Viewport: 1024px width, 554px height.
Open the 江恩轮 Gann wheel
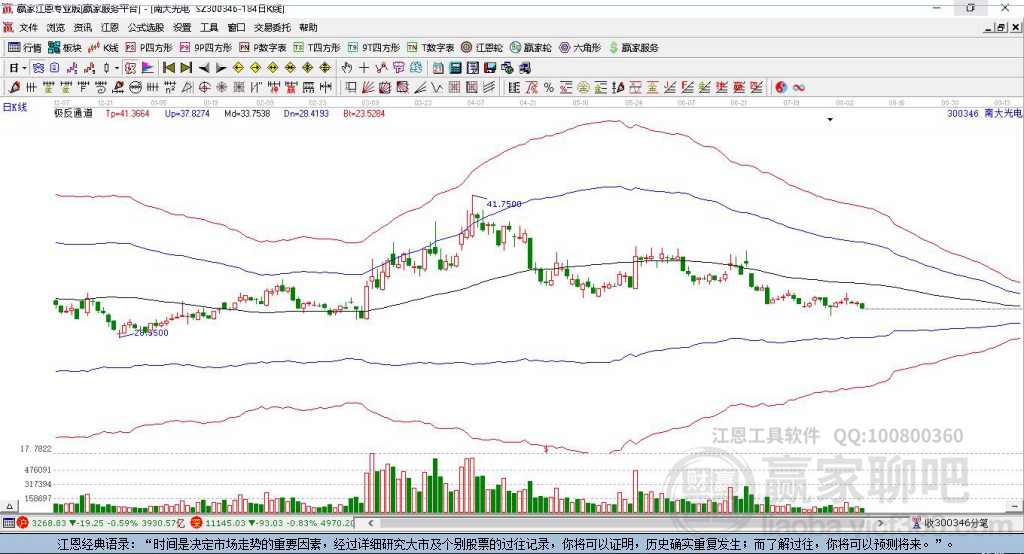482,48
